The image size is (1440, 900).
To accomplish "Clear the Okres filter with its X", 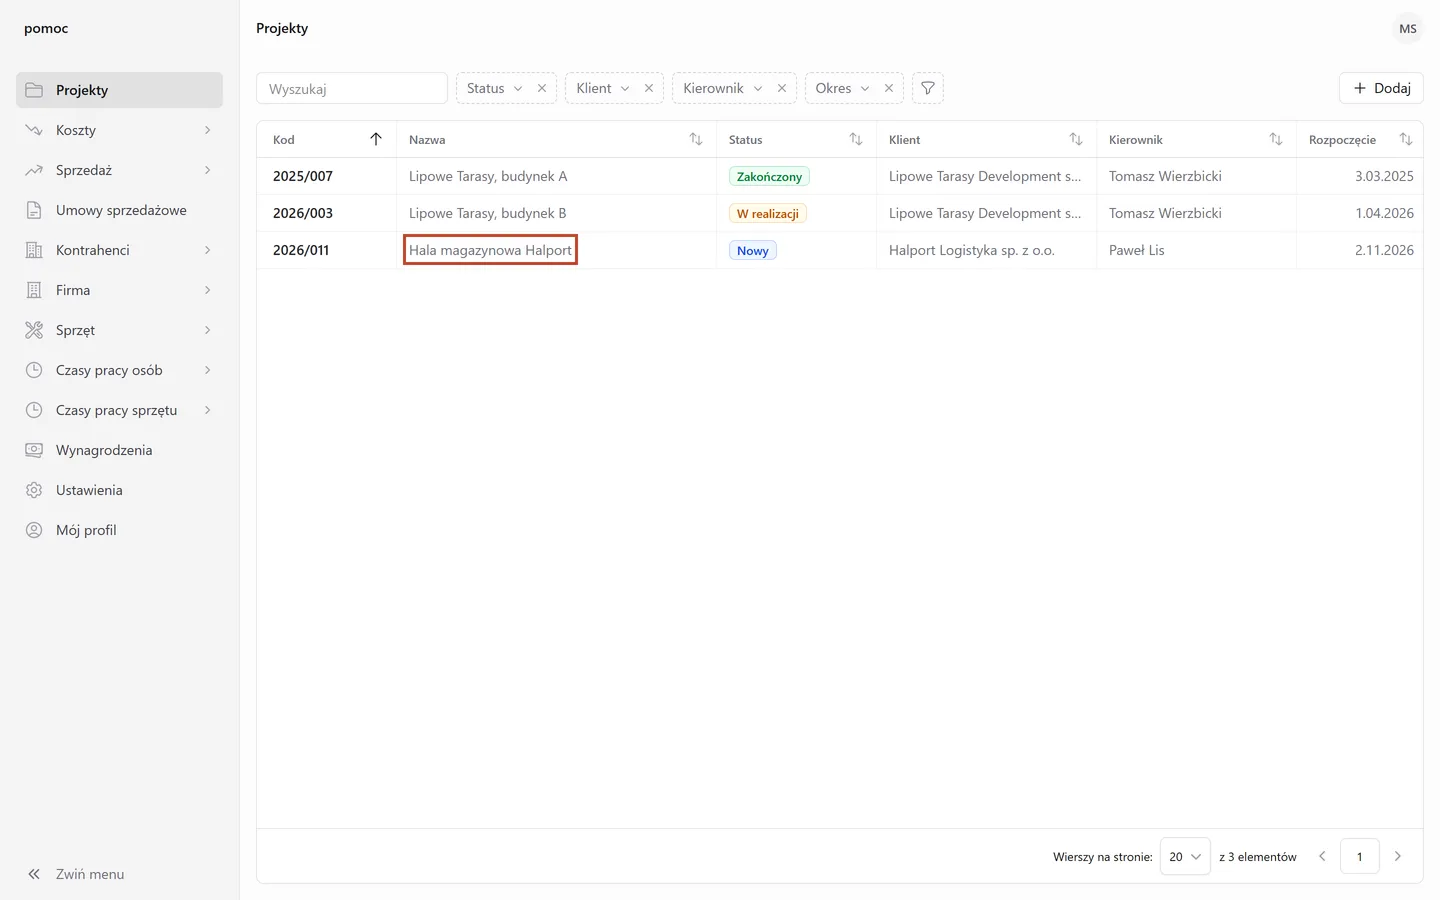I will [x=889, y=88].
